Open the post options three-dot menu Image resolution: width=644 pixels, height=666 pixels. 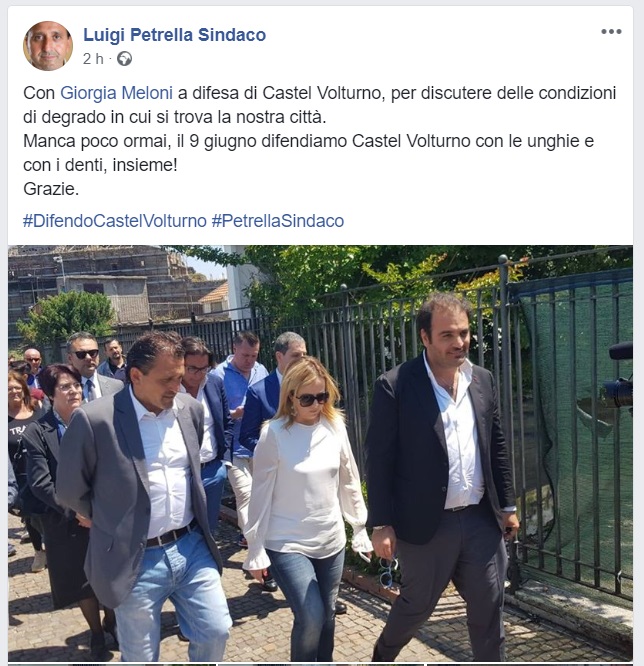click(x=611, y=31)
